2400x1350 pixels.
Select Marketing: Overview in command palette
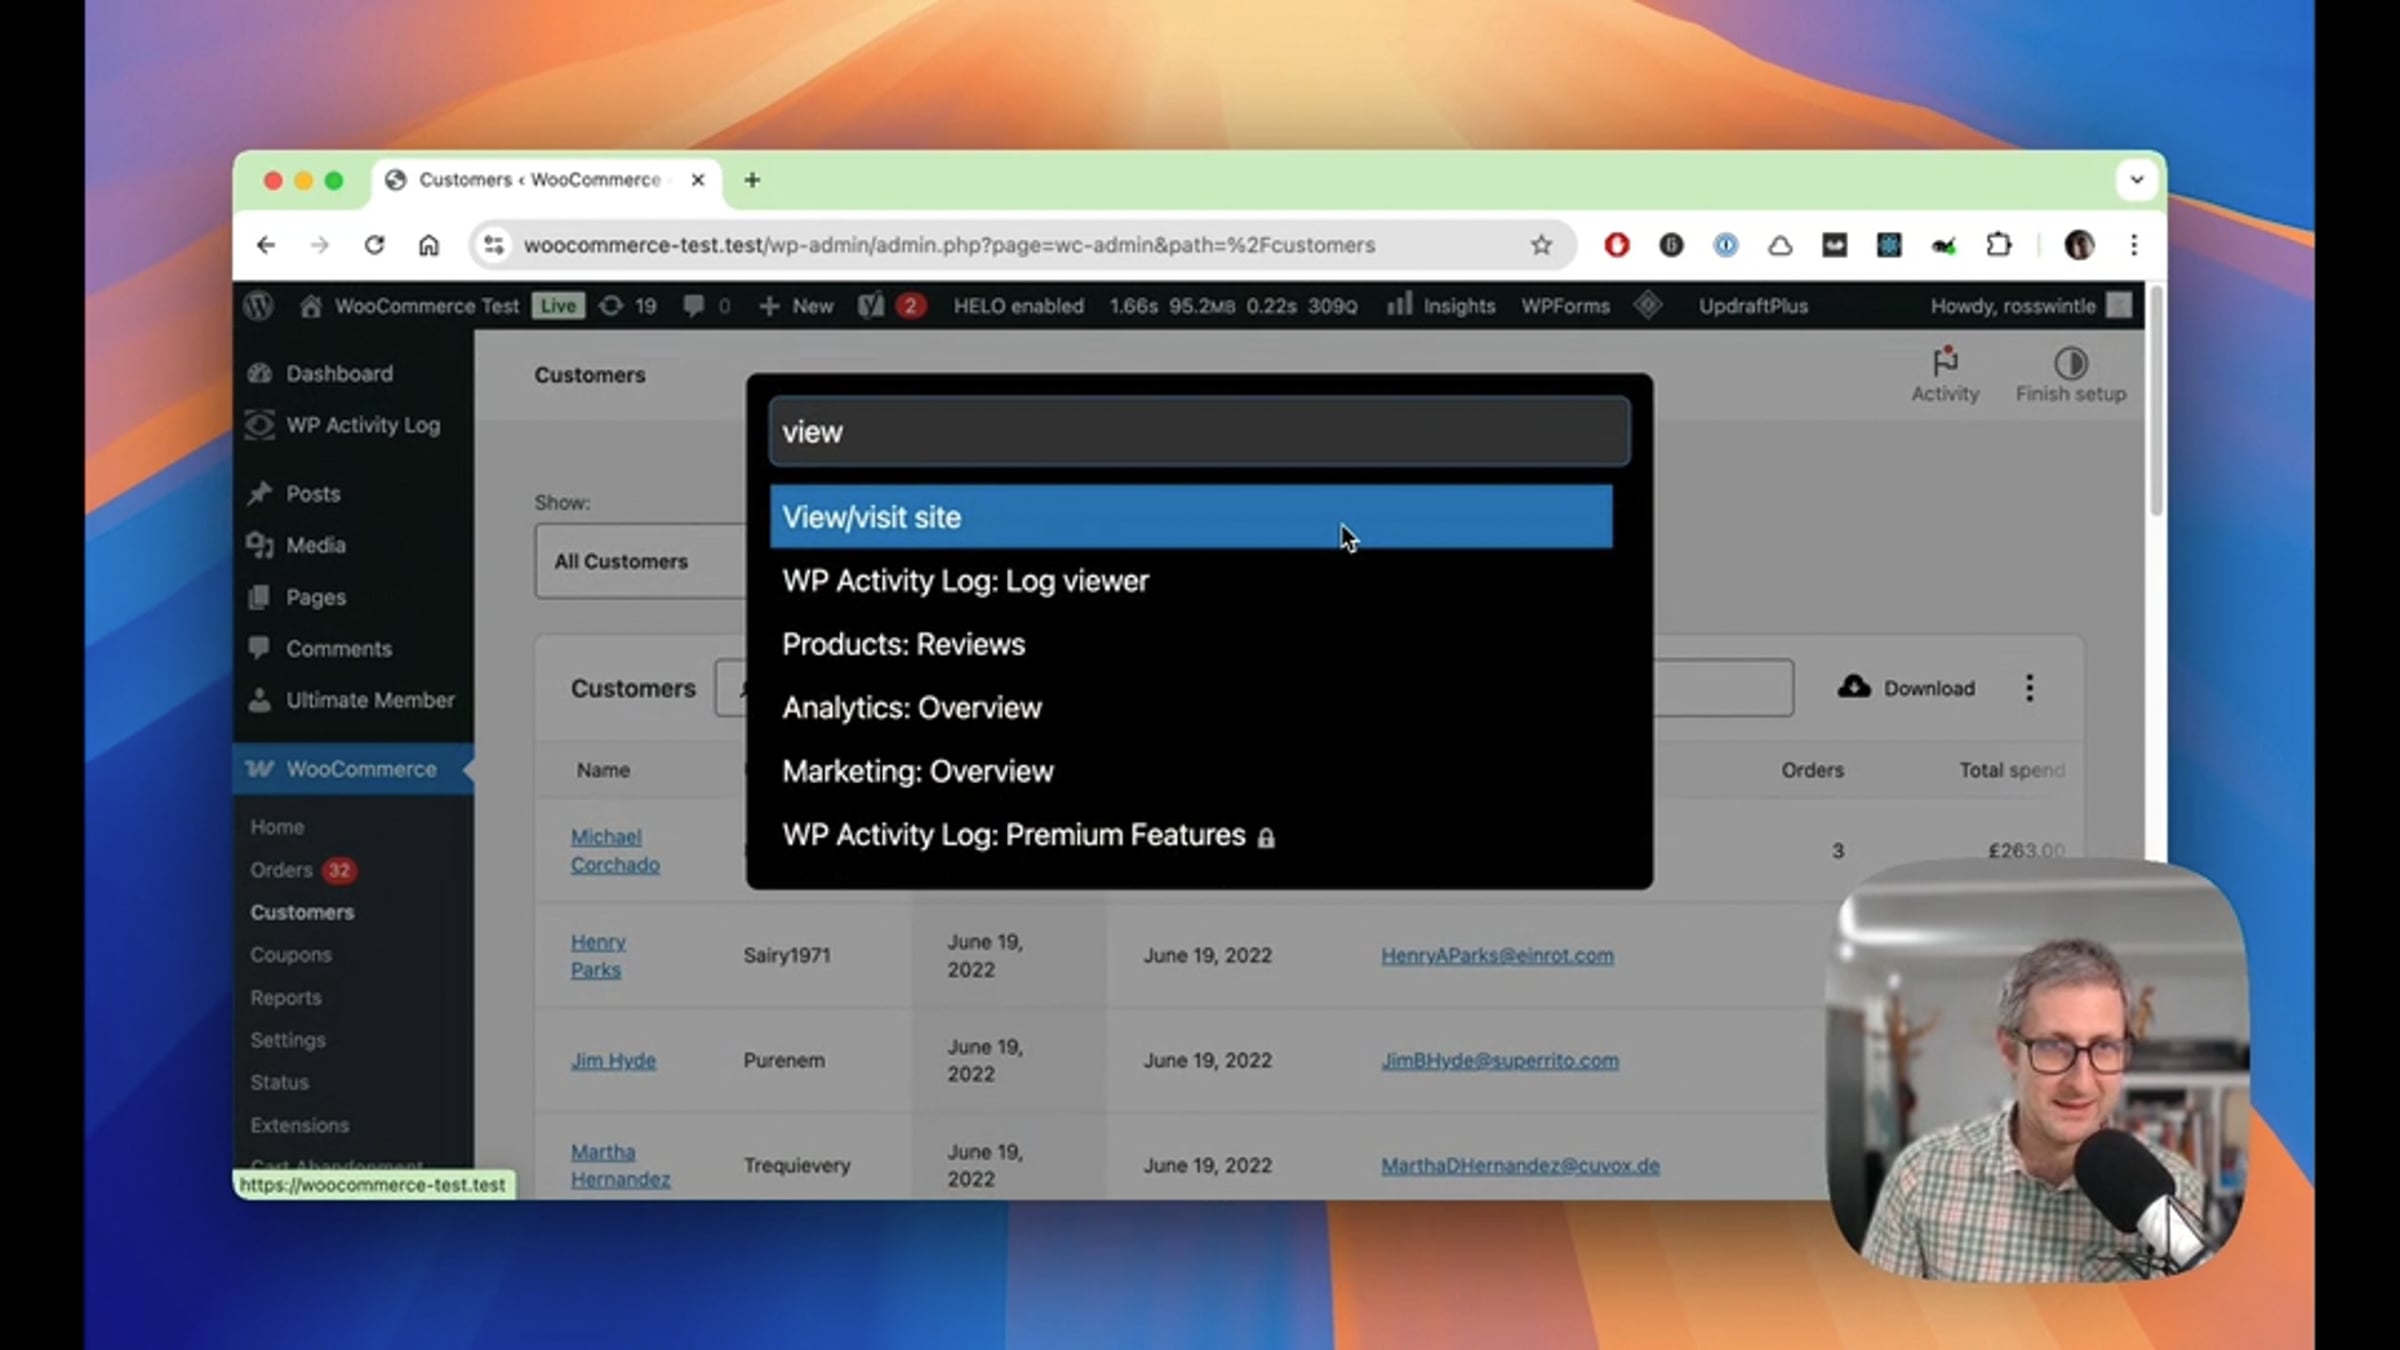pos(1191,771)
